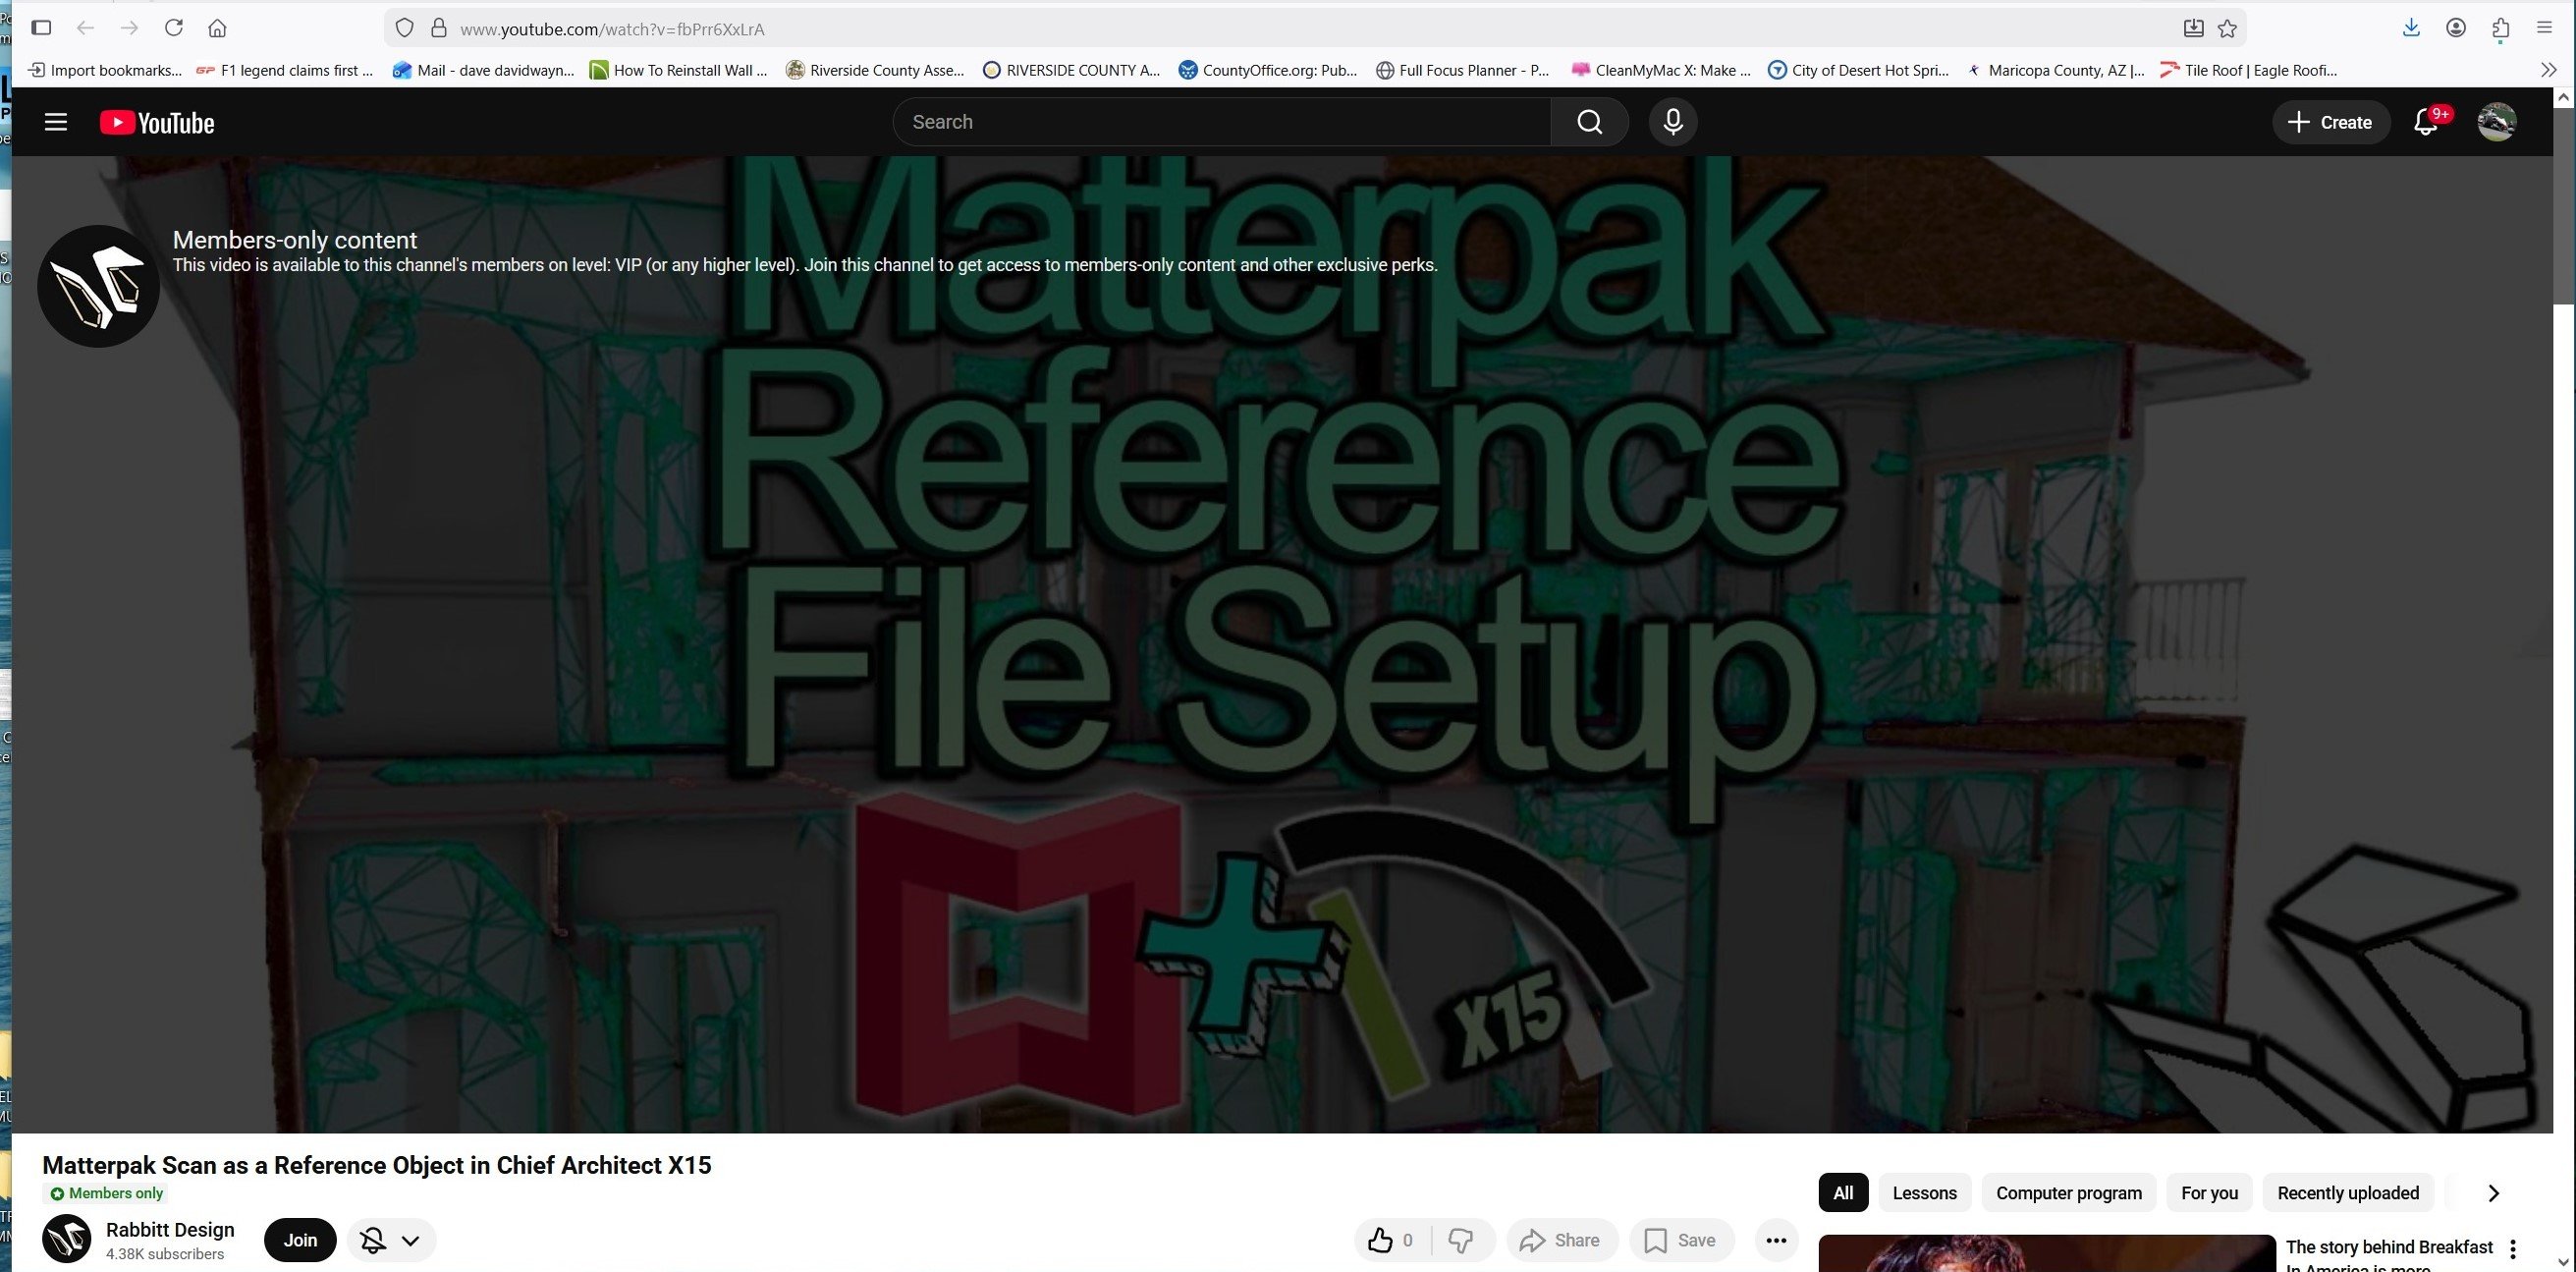Save video to playlist
This screenshot has width=2576, height=1272.
[x=1680, y=1240]
